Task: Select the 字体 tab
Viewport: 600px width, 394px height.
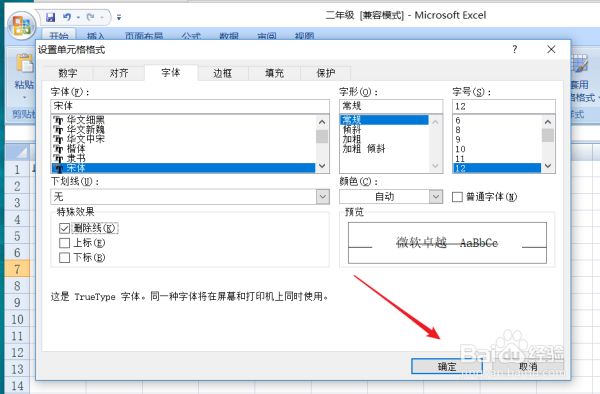Action: click(x=171, y=72)
